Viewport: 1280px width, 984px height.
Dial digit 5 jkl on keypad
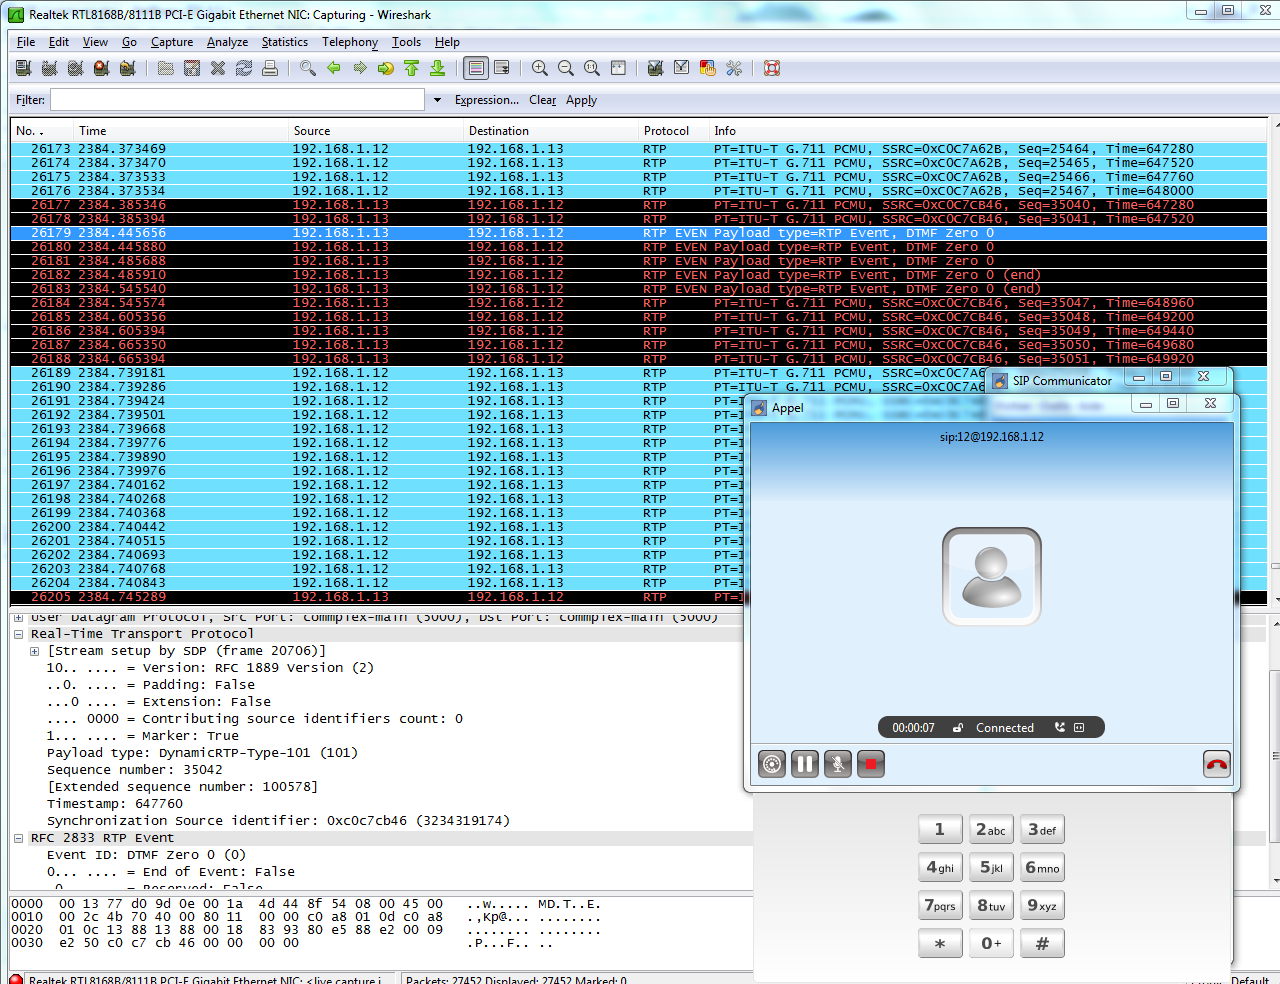pyautogui.click(x=991, y=867)
